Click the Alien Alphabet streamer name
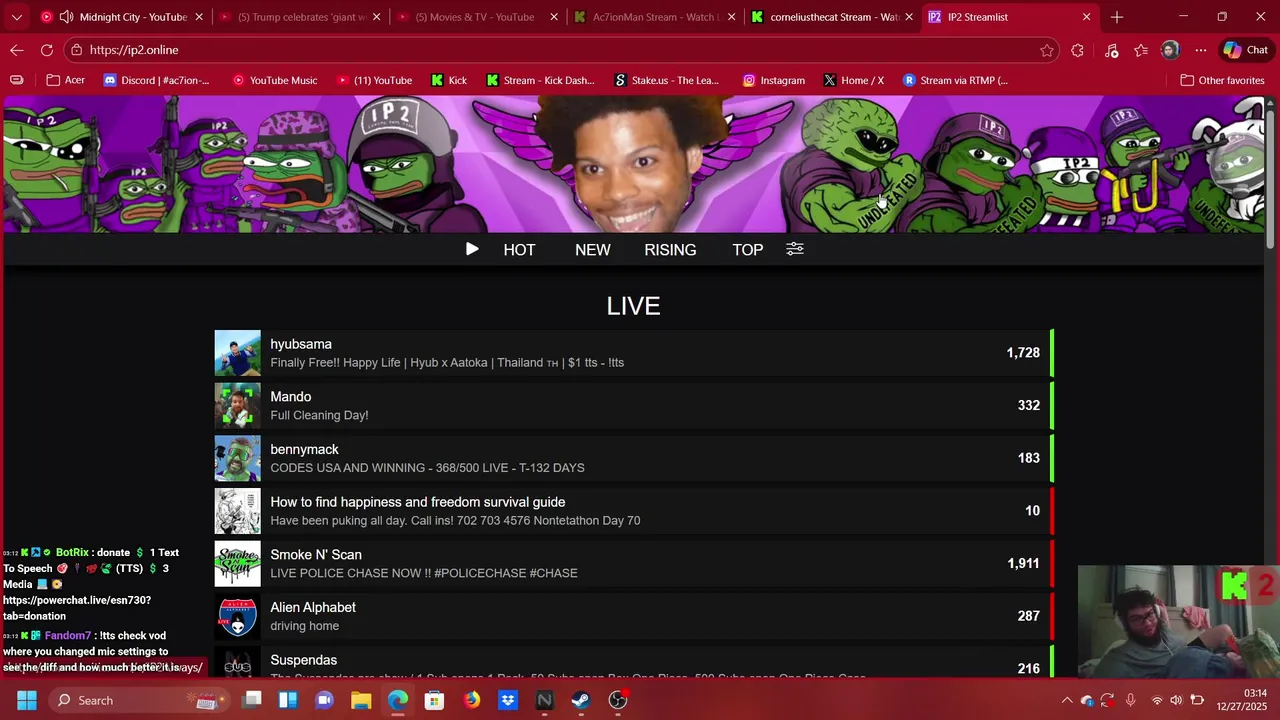 pyautogui.click(x=313, y=607)
